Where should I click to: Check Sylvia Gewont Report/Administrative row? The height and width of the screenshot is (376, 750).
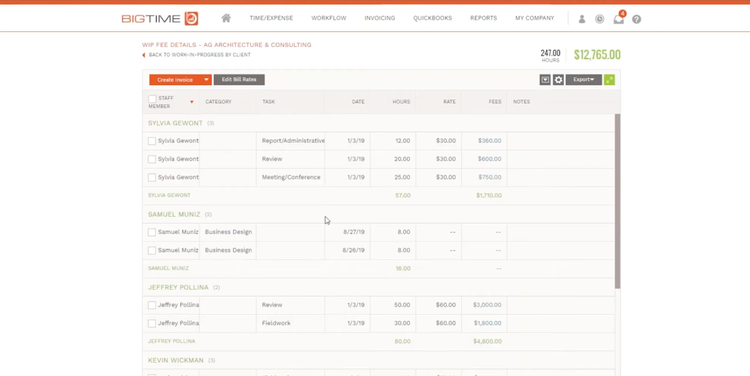pos(152,141)
